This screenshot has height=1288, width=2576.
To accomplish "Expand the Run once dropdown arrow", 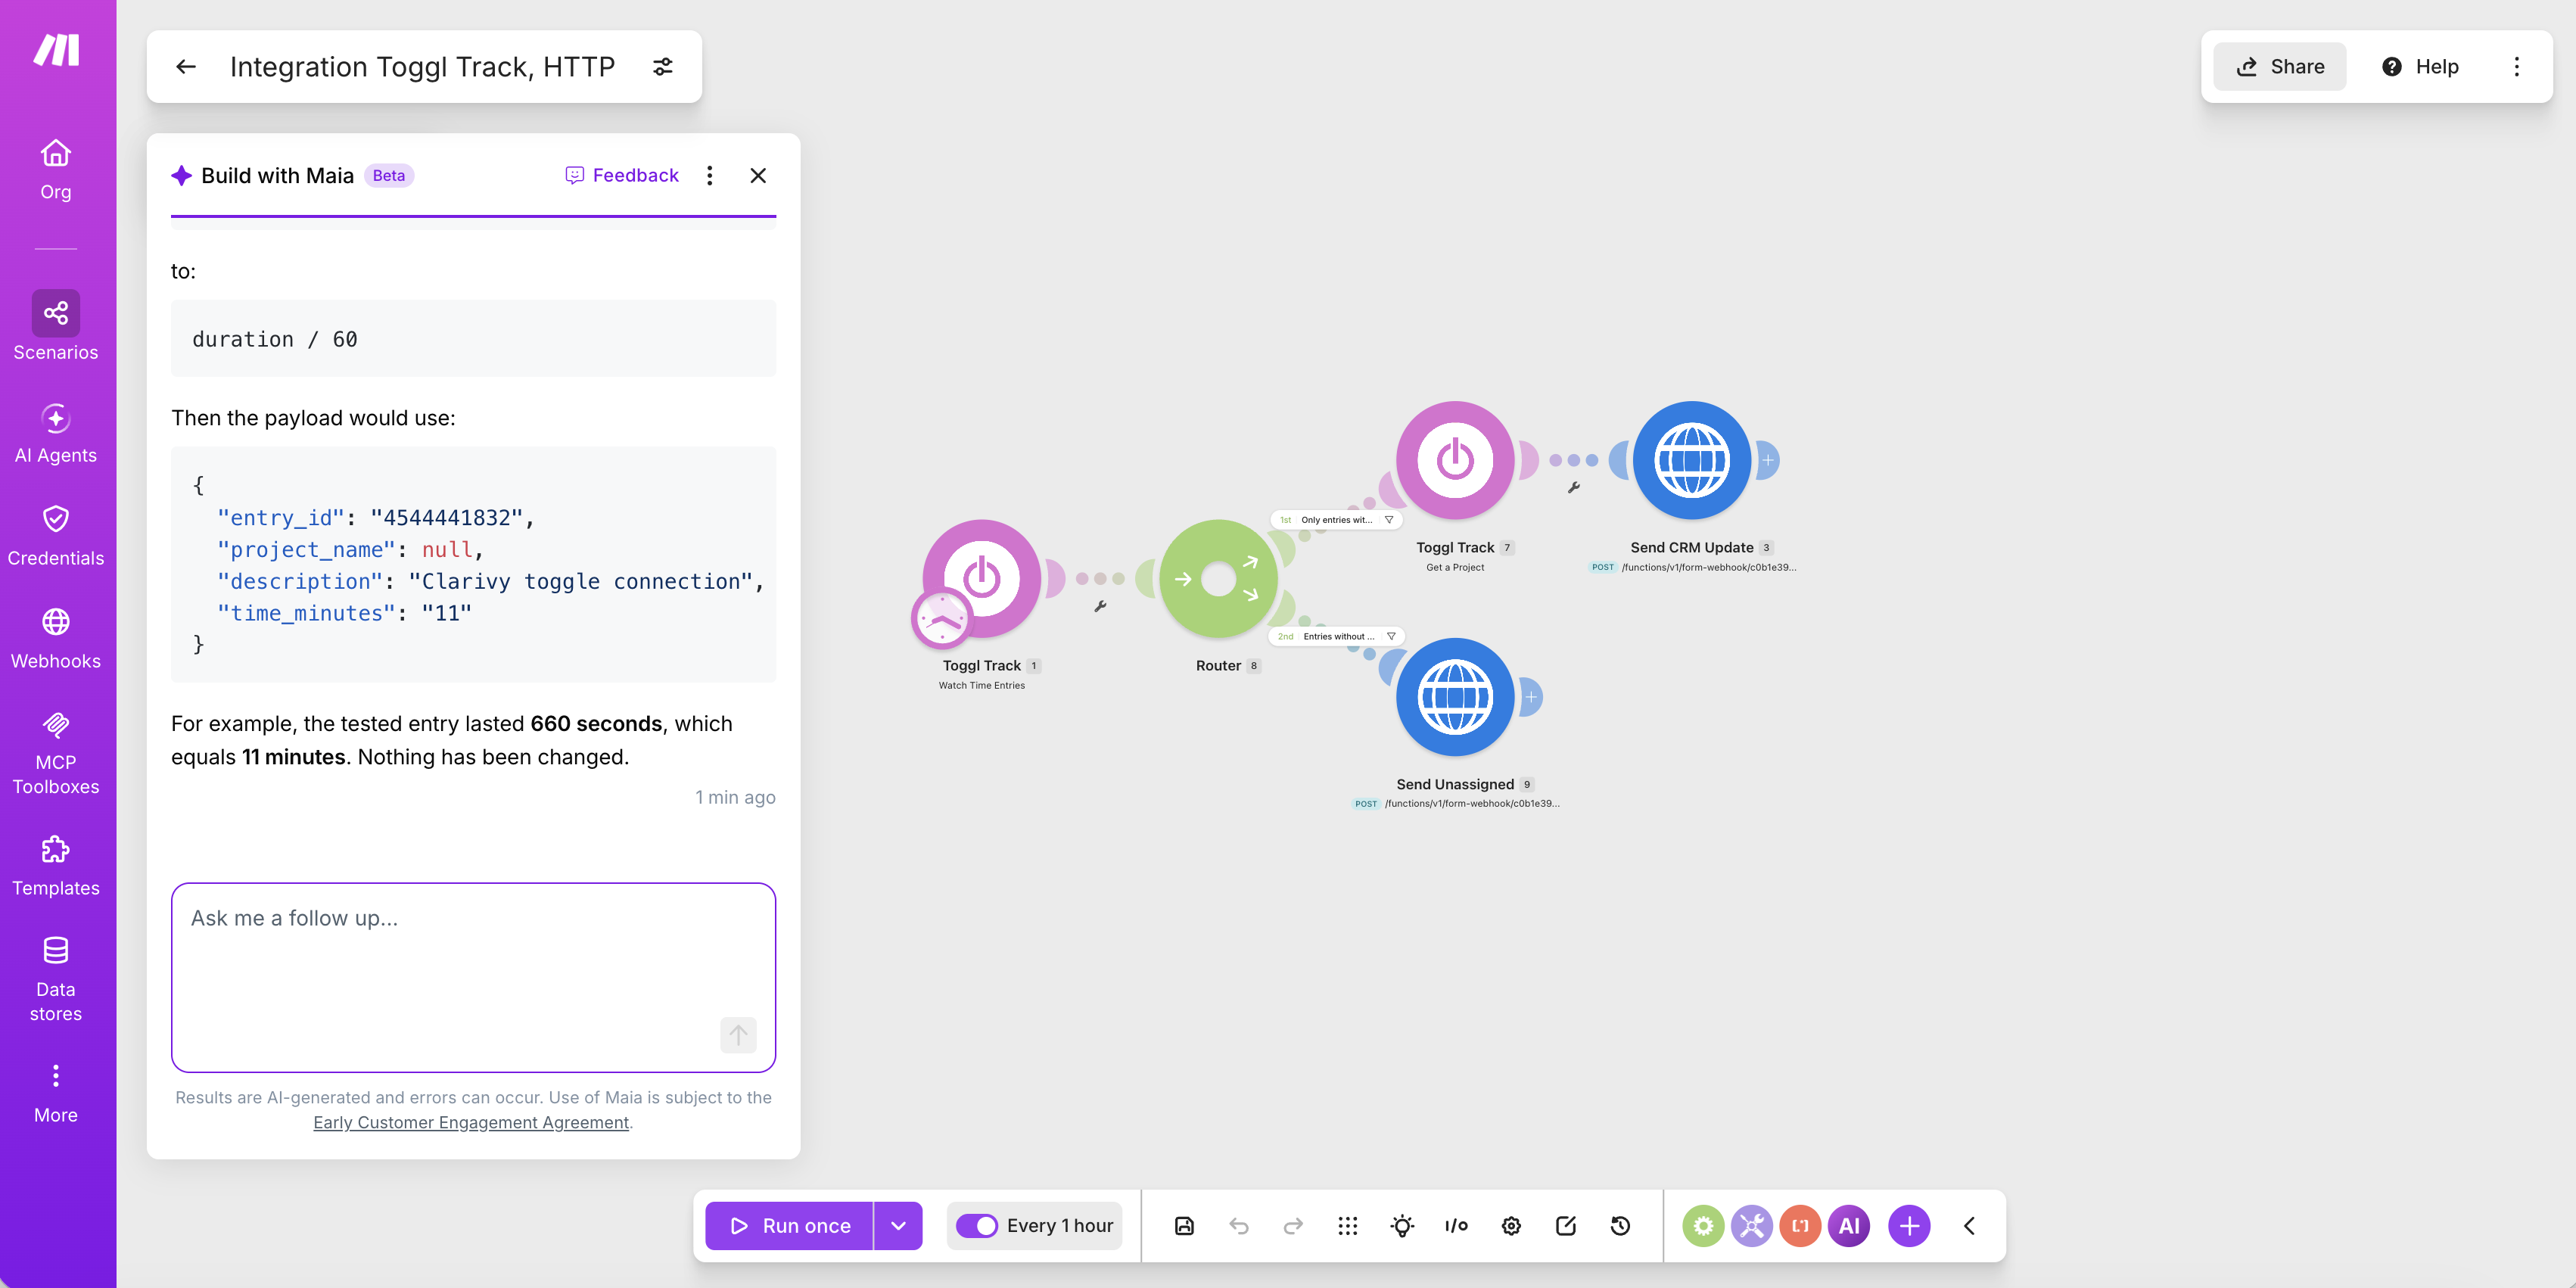I will (x=898, y=1225).
